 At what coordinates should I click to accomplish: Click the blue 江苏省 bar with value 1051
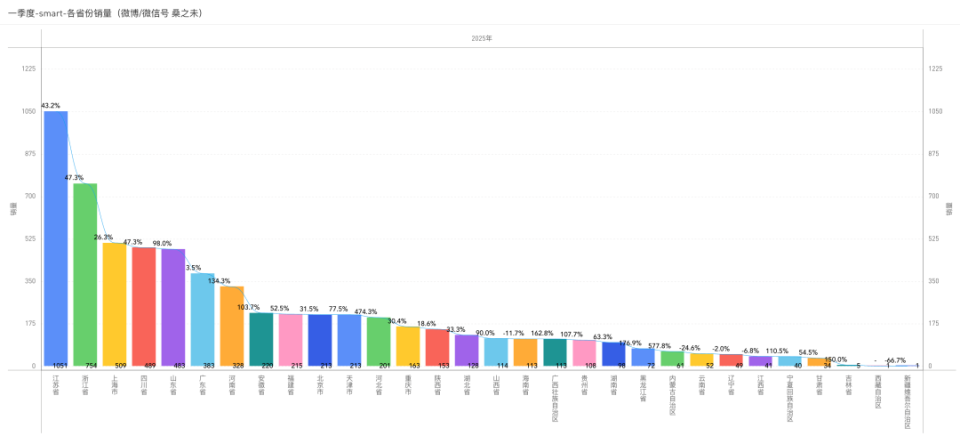click(56, 239)
